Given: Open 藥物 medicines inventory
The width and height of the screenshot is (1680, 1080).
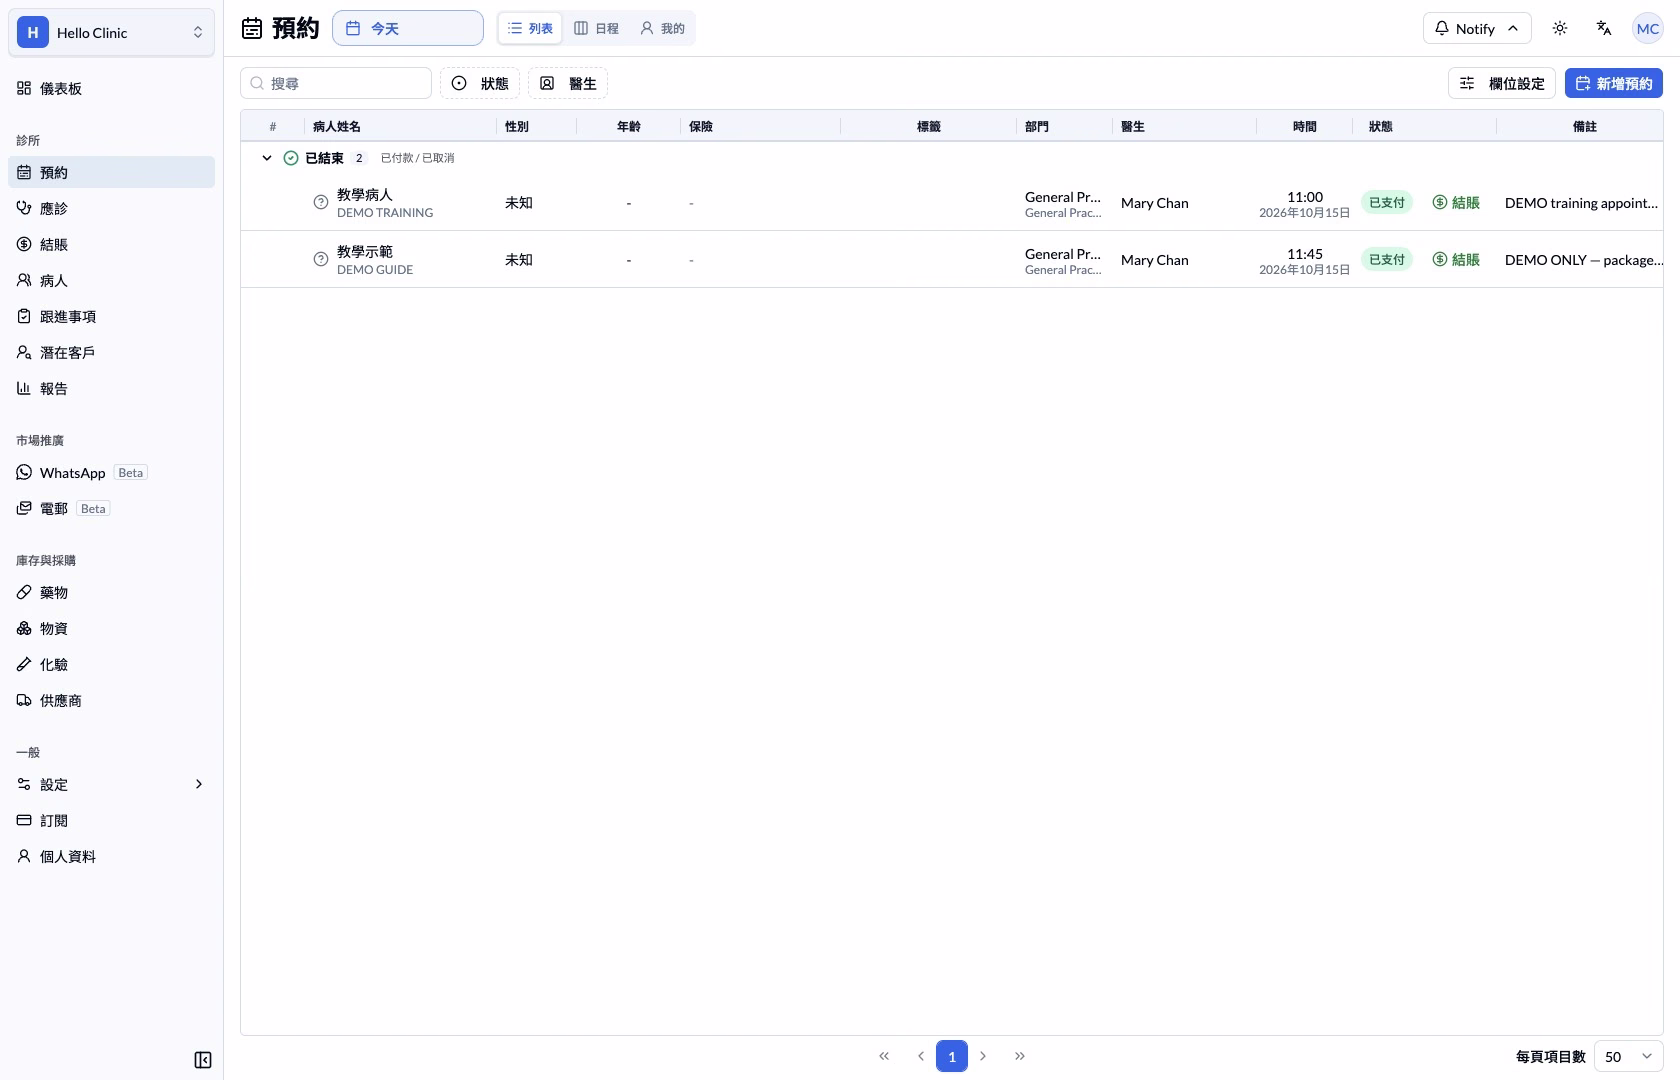Looking at the screenshot, I should 111,593.
